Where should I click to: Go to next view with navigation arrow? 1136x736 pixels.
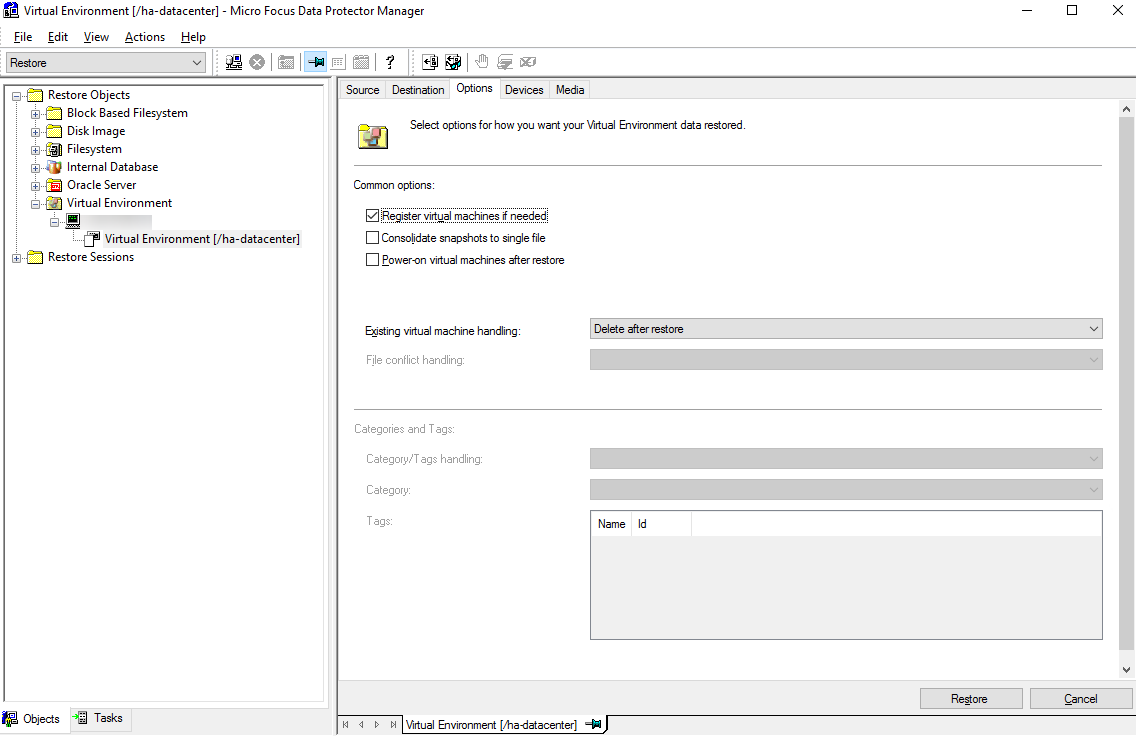click(x=377, y=724)
